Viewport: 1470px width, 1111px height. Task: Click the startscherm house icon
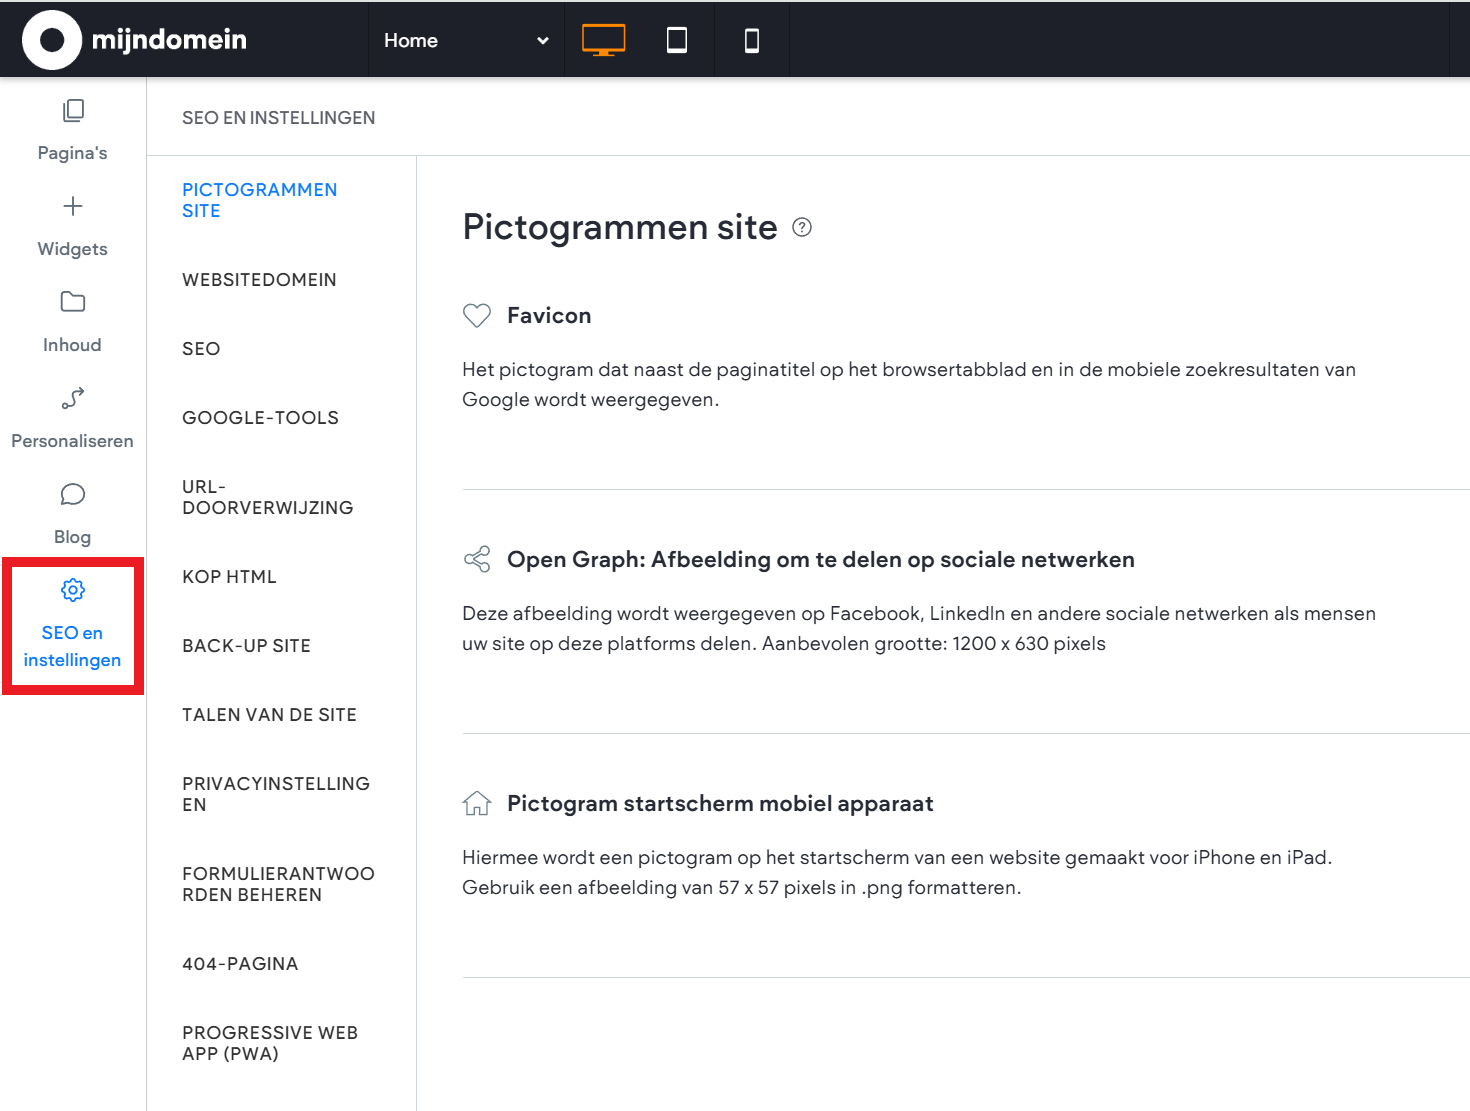(x=477, y=803)
